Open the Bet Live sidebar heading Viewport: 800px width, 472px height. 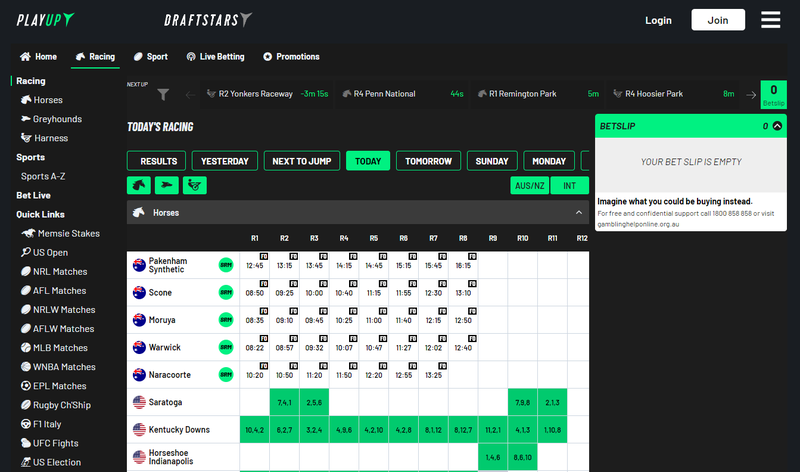[33, 195]
